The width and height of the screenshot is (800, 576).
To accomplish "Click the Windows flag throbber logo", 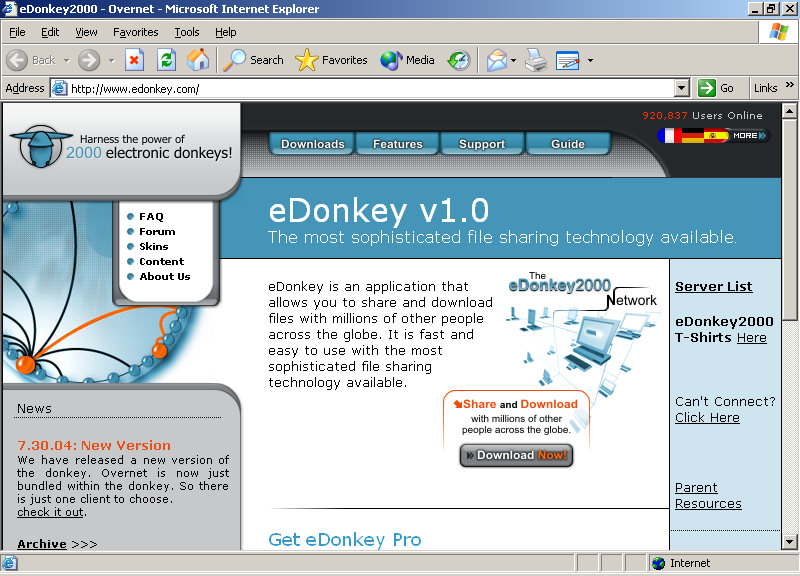I will pyautogui.click(x=779, y=32).
